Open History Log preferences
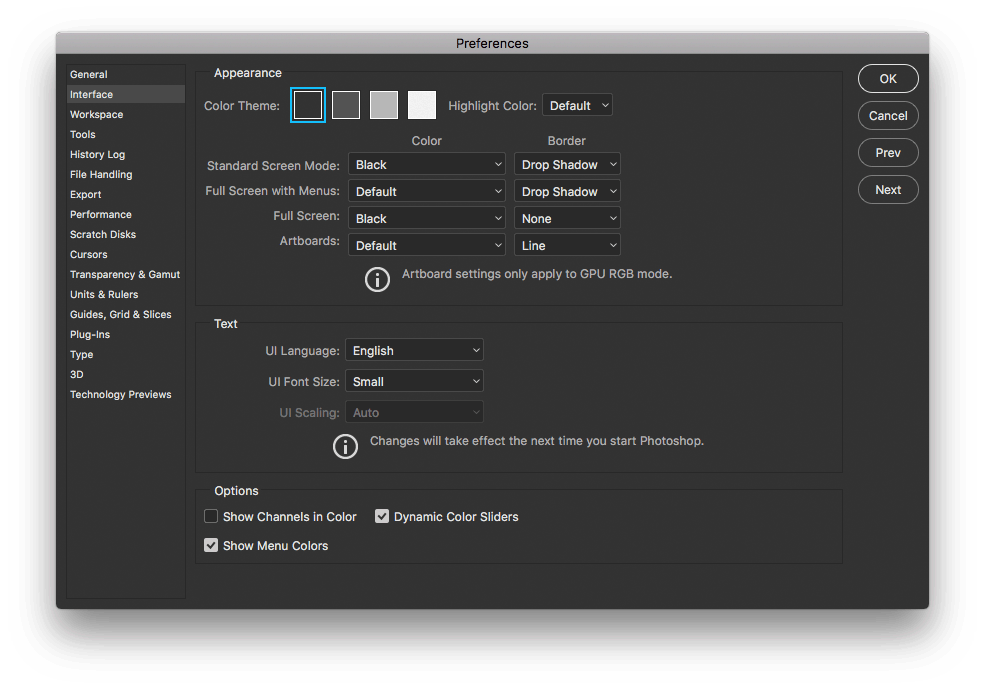The width and height of the screenshot is (985, 689). [x=126, y=155]
